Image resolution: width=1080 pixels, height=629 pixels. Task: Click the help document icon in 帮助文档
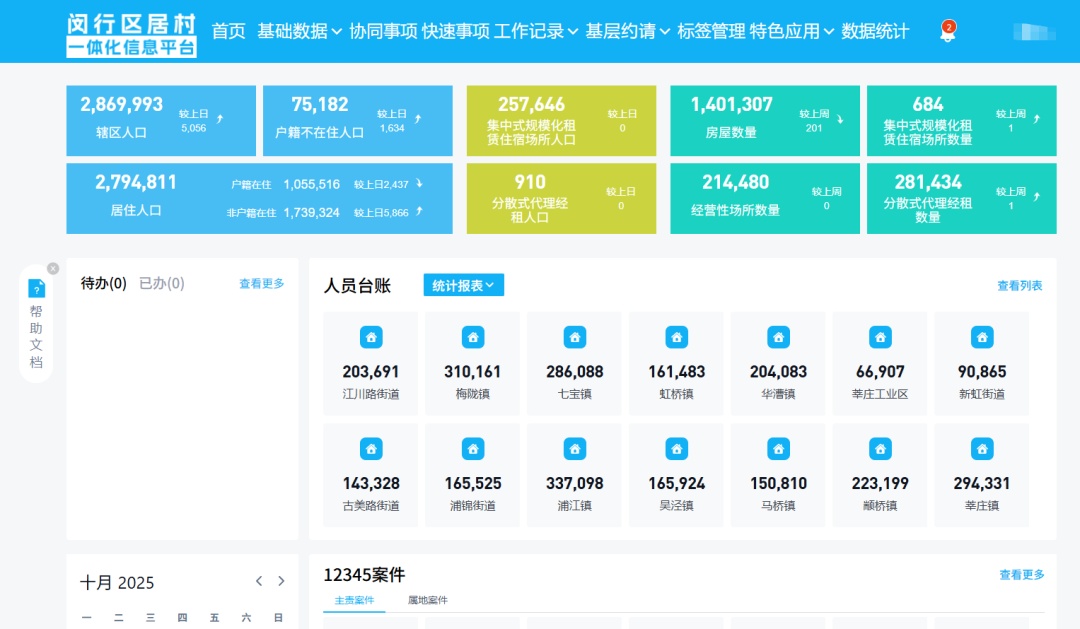click(37, 289)
